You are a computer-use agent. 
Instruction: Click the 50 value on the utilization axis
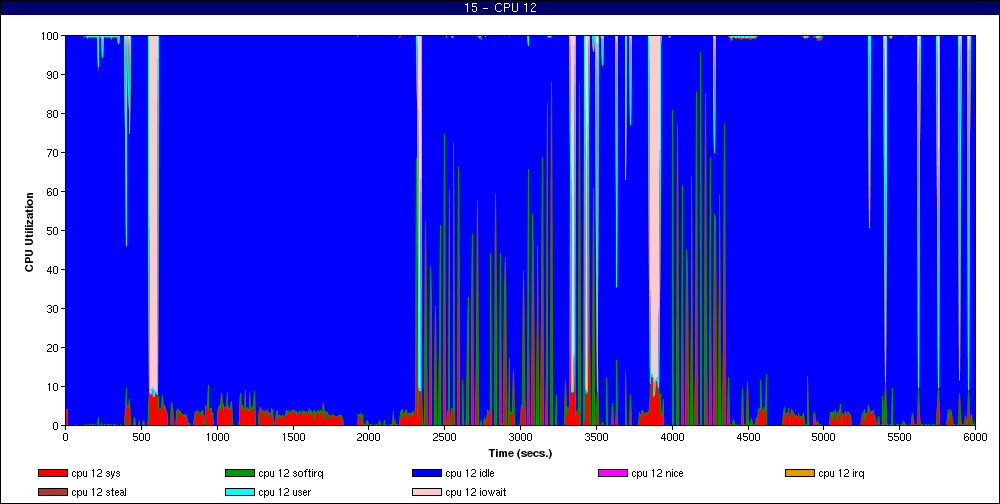[x=54, y=231]
